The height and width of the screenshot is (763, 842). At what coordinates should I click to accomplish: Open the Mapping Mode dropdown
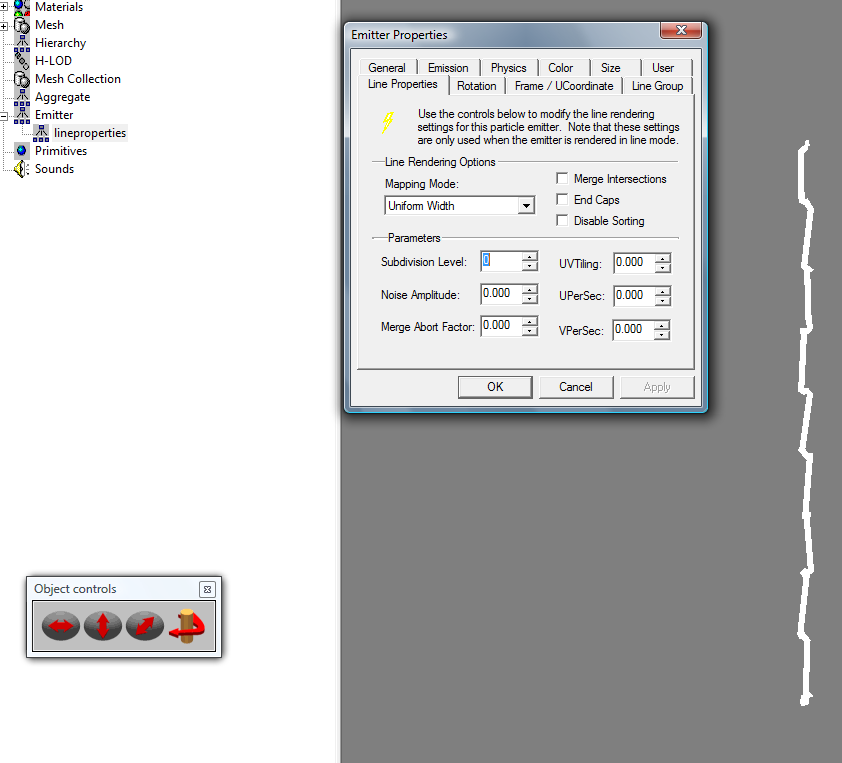point(526,206)
